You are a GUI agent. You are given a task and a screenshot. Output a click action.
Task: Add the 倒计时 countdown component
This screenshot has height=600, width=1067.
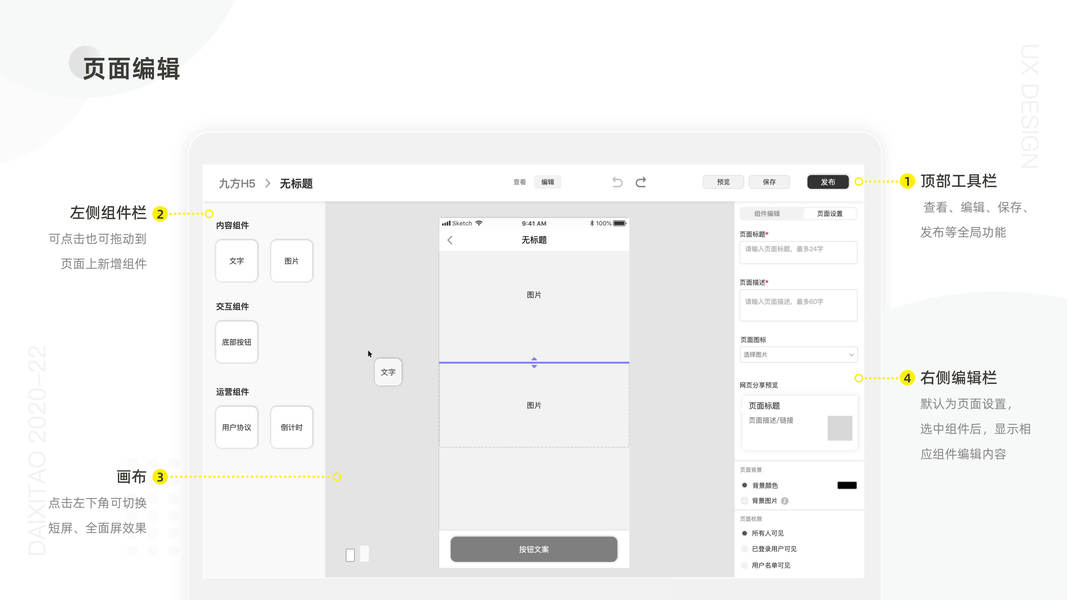click(x=291, y=427)
